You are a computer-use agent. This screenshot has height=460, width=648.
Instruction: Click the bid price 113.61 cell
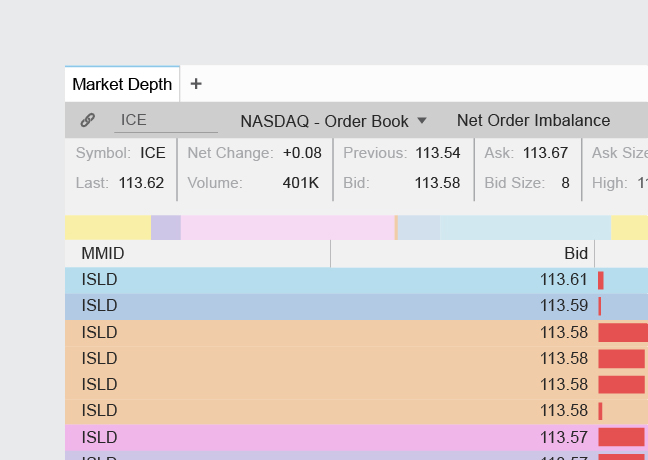coord(564,280)
